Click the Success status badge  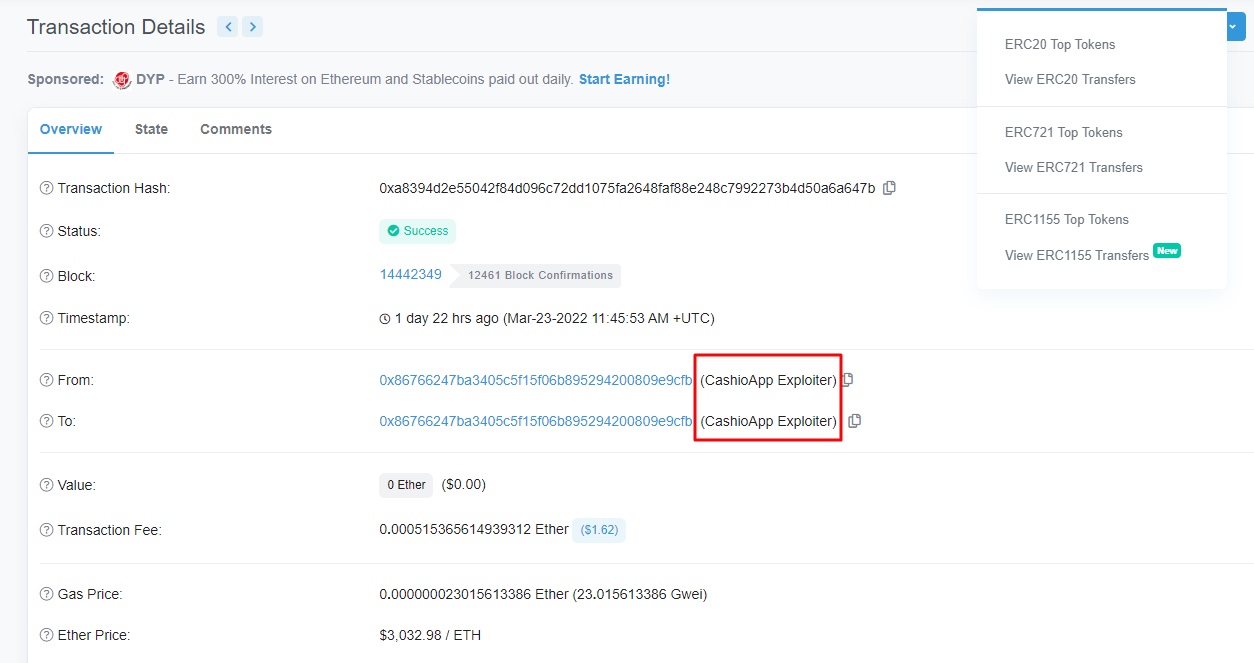417,231
